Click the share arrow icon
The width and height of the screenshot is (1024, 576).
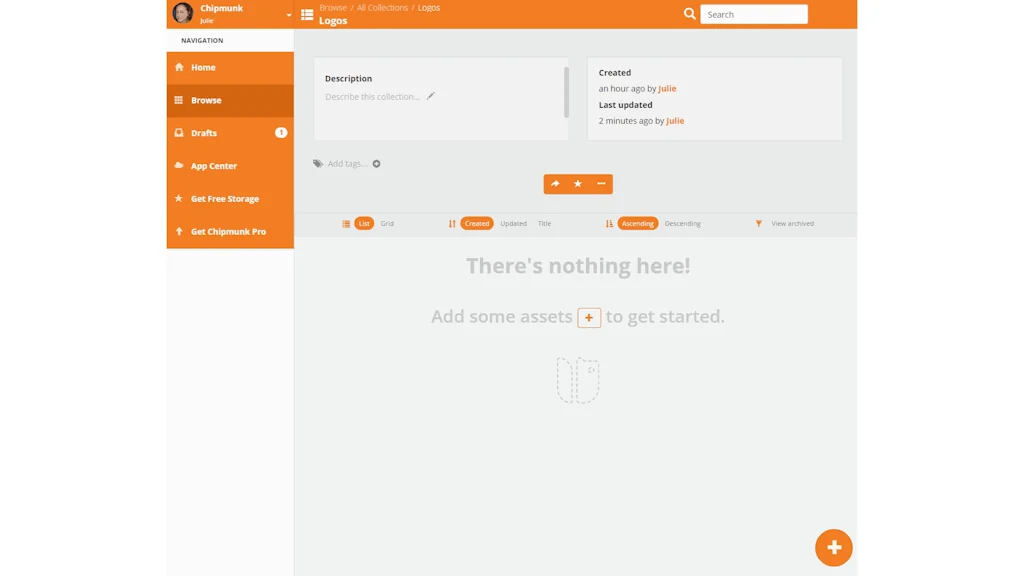point(555,184)
